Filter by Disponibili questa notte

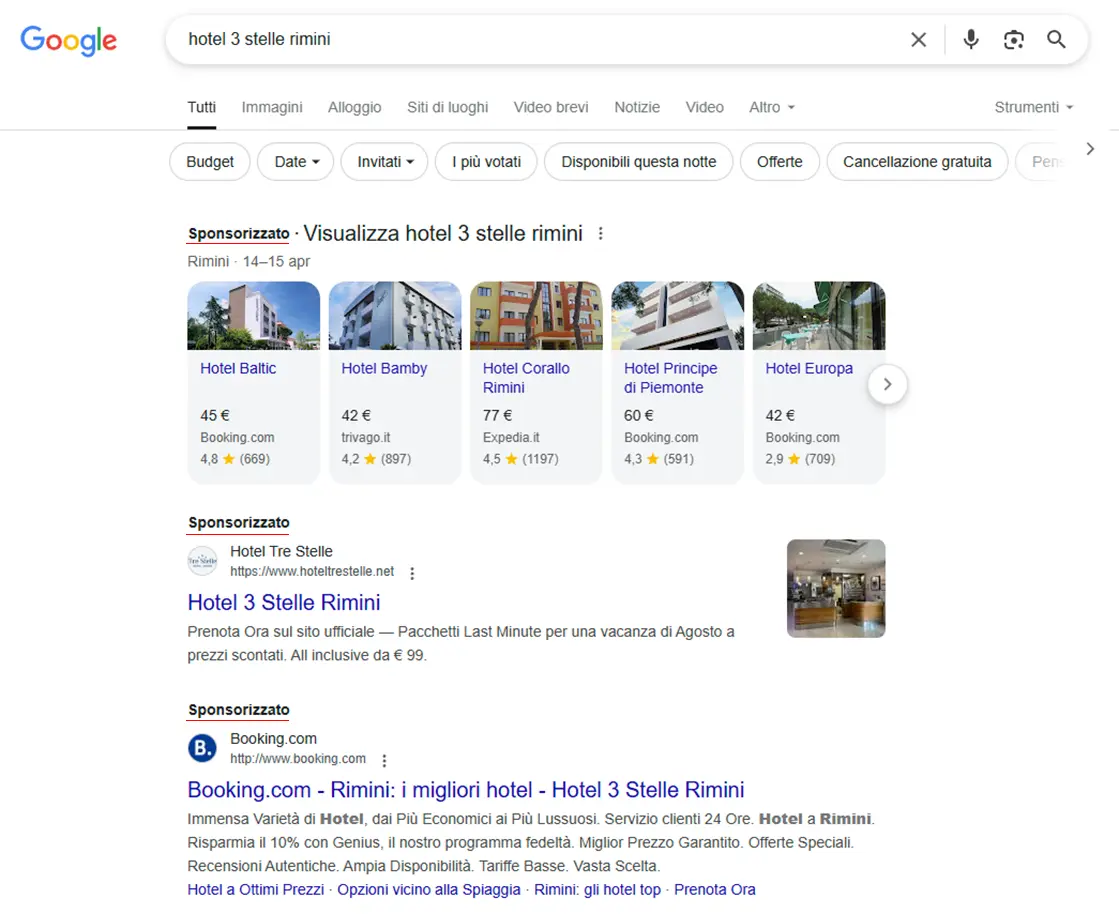(x=639, y=162)
